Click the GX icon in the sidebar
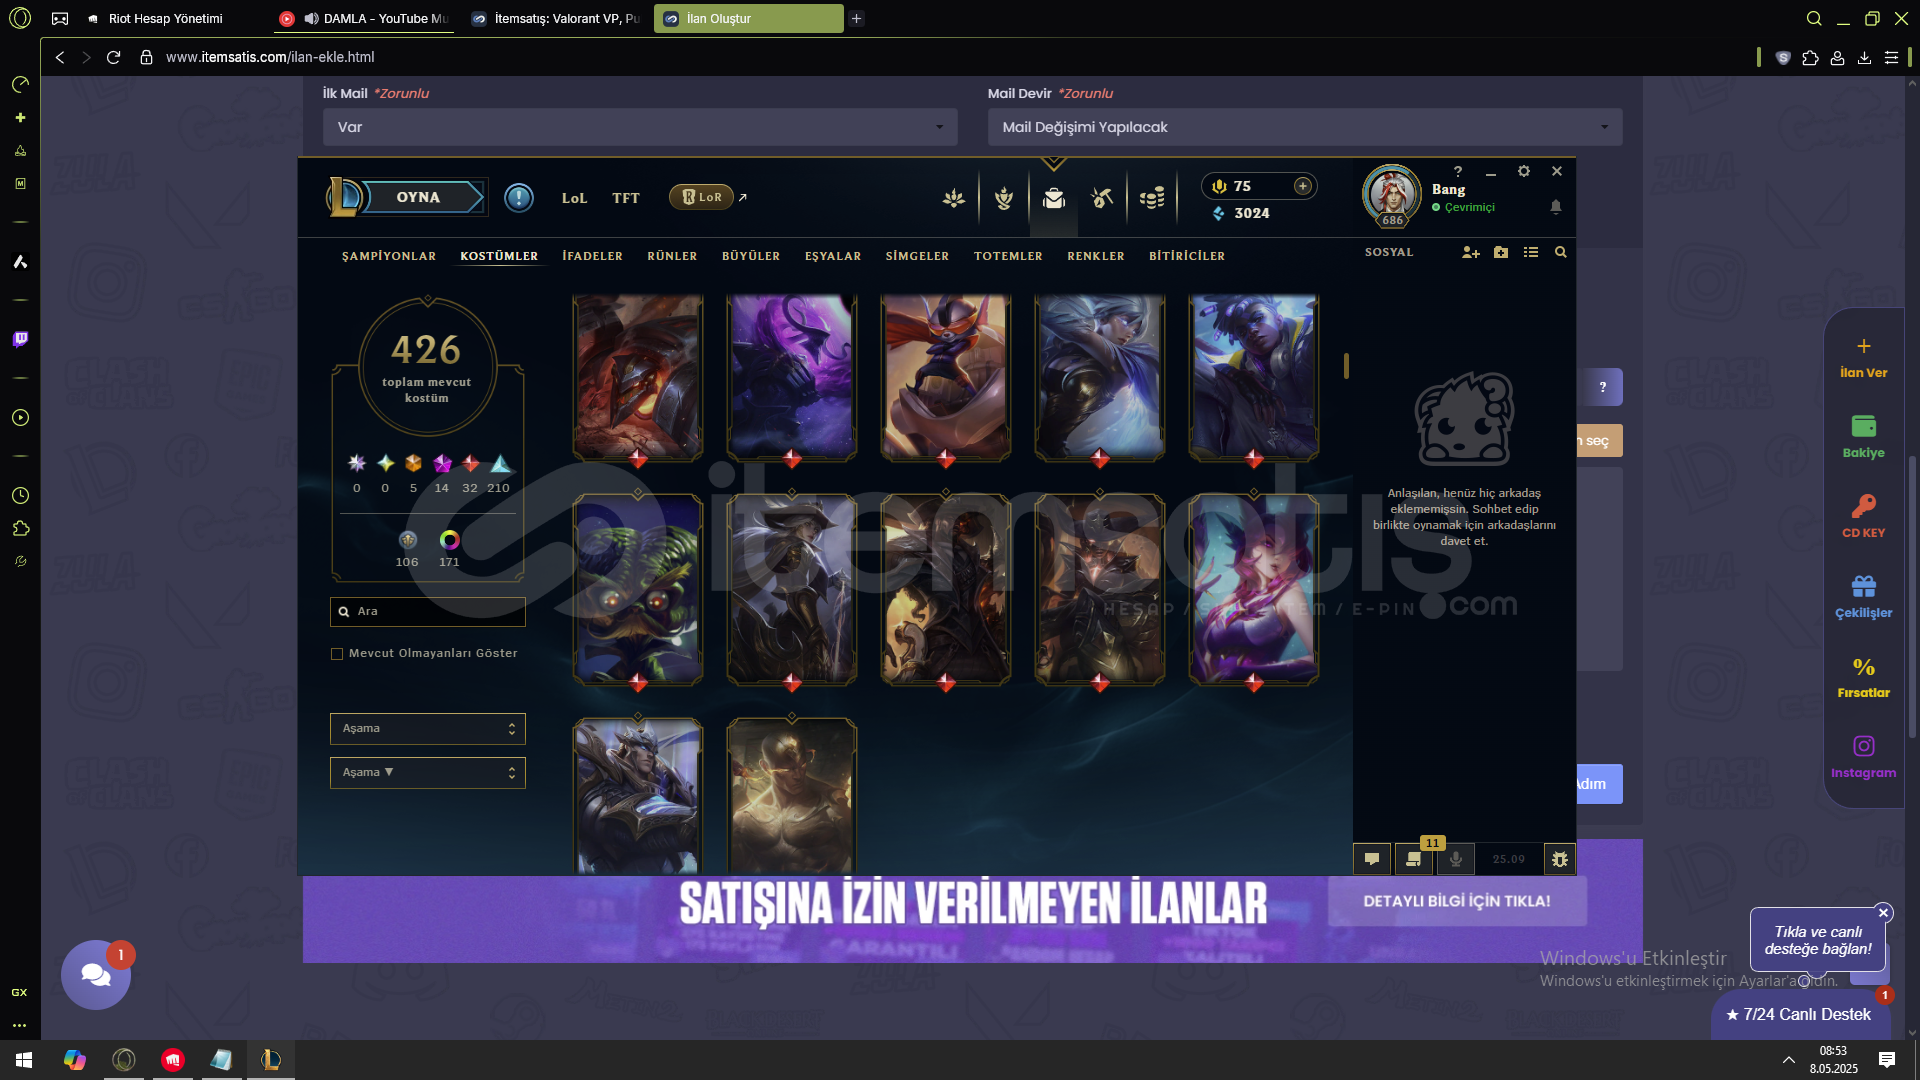1920x1080 pixels. click(19, 993)
